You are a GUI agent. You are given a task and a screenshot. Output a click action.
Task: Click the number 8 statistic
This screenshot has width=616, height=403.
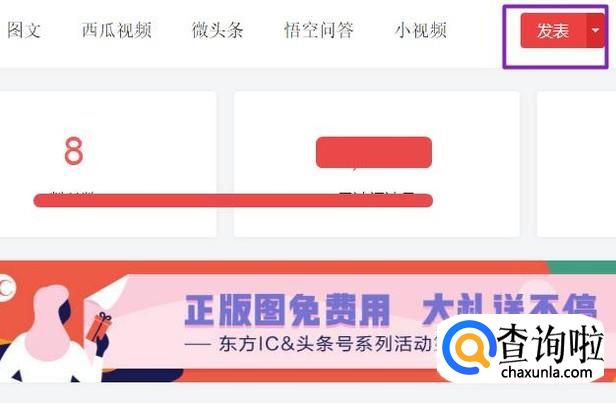[x=74, y=151]
